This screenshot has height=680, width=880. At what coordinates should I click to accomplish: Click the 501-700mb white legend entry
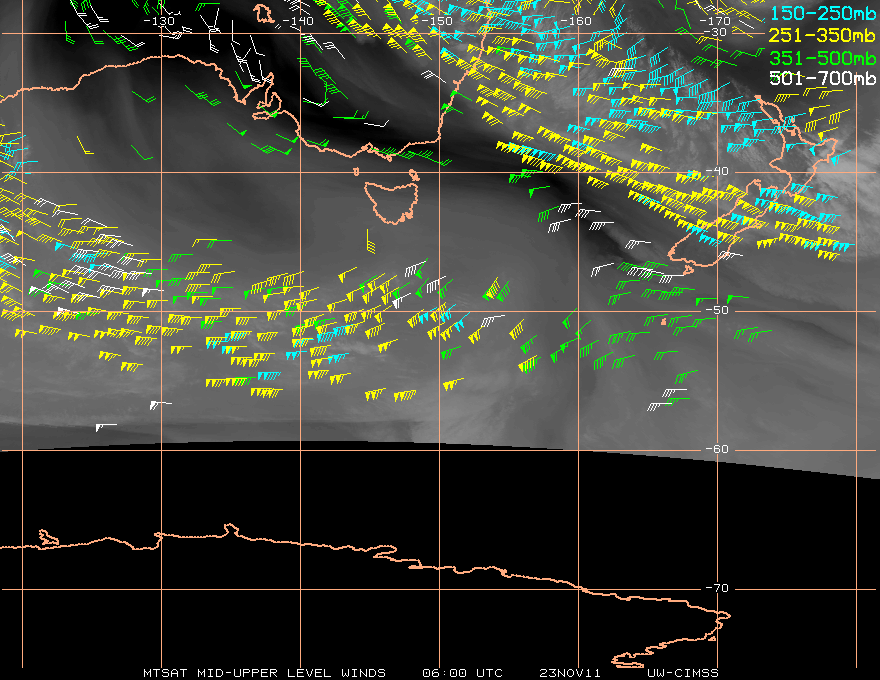coord(823,78)
